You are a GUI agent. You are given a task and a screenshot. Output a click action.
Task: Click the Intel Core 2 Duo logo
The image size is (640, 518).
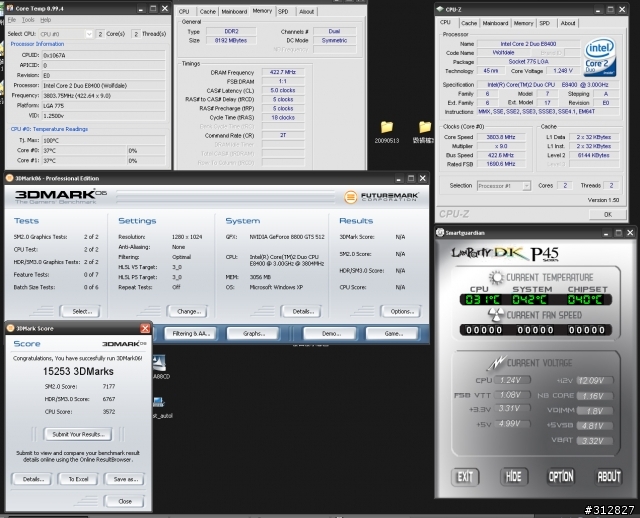[x=600, y=58]
